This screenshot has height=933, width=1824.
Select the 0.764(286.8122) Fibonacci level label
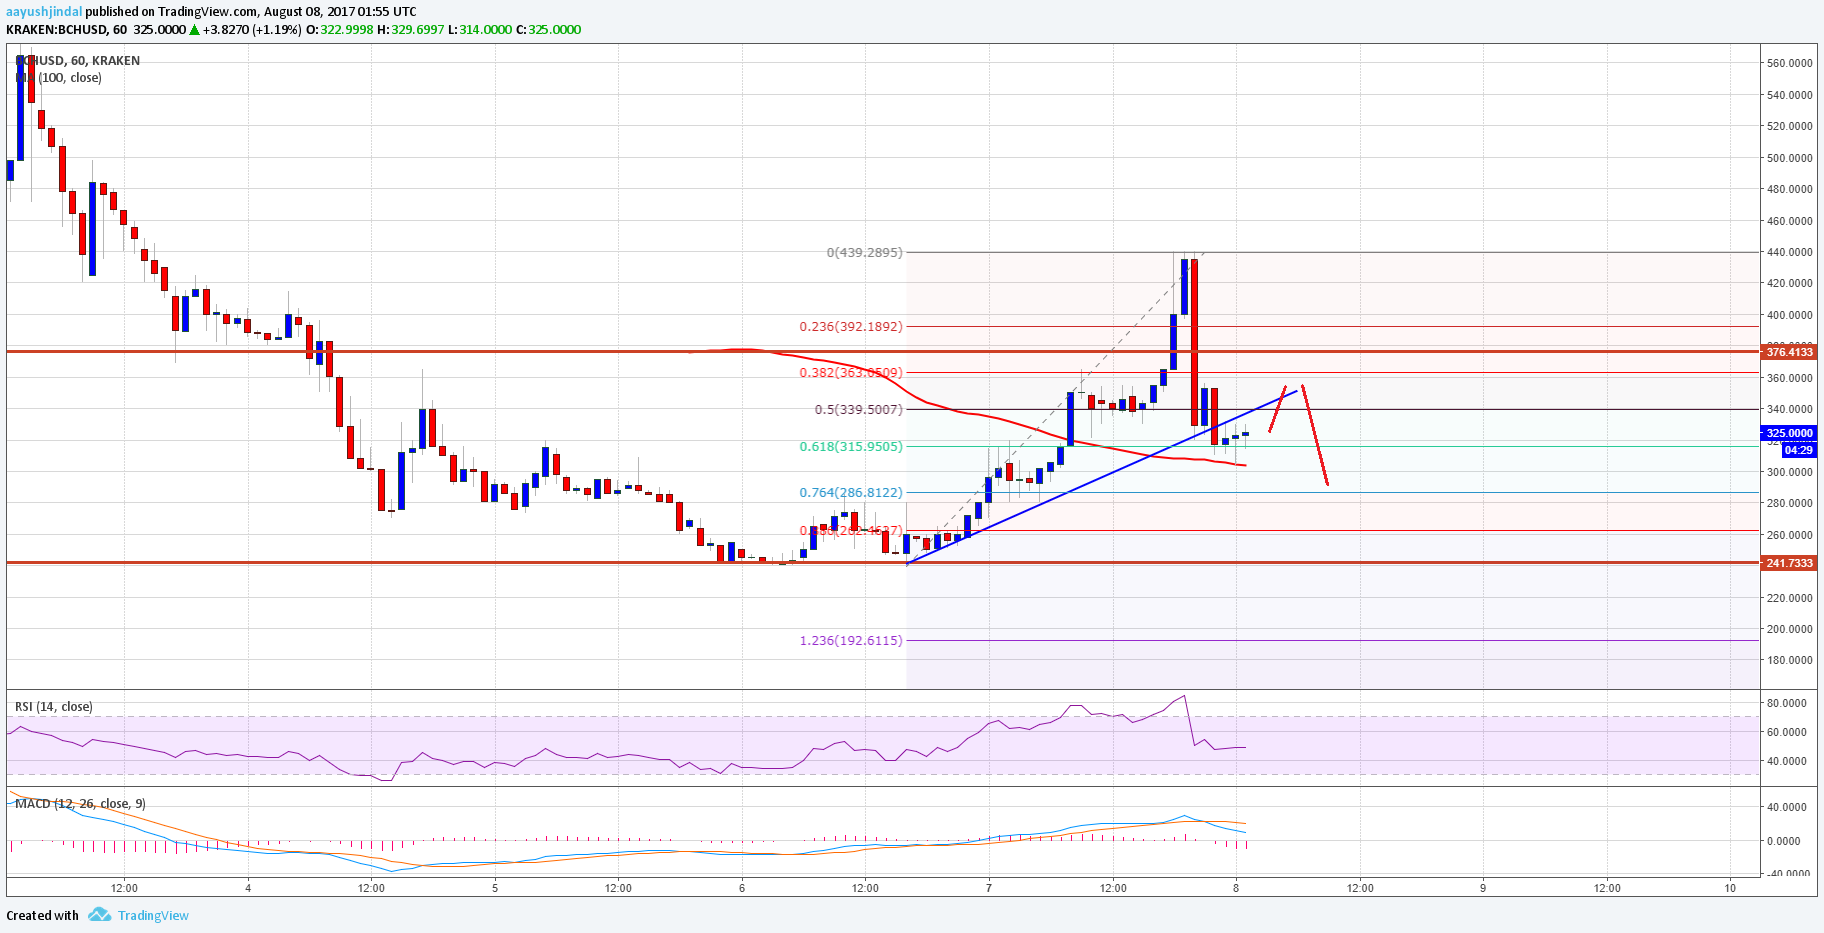click(x=851, y=492)
